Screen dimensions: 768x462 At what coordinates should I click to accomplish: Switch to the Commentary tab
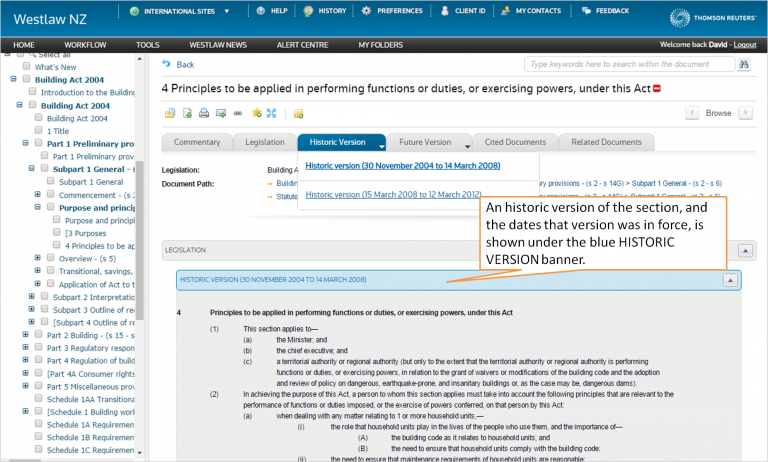click(197, 142)
